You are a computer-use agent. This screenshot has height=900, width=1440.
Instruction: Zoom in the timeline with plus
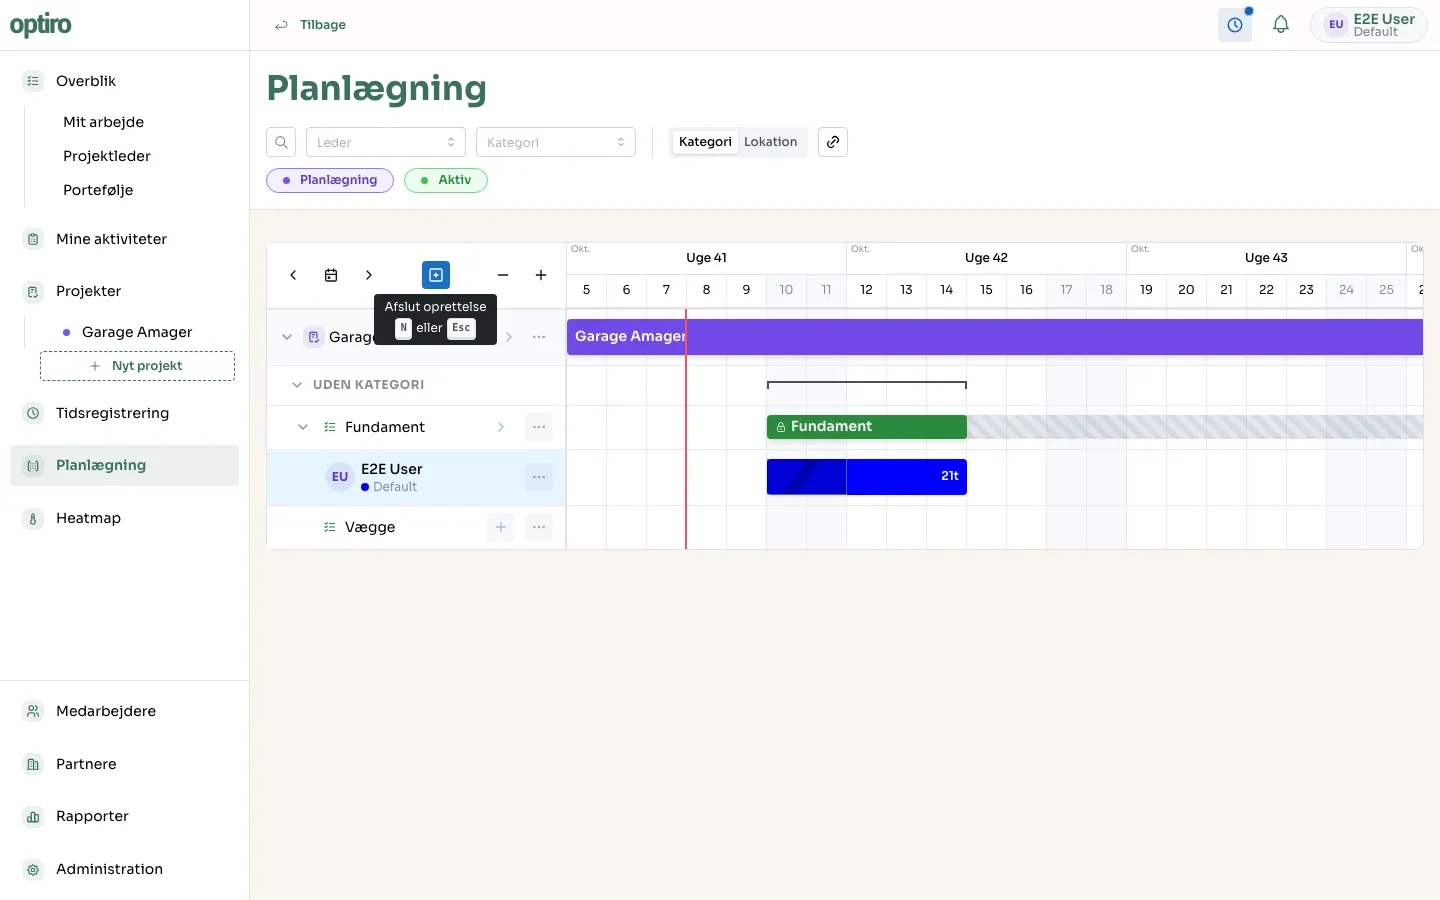pos(541,275)
